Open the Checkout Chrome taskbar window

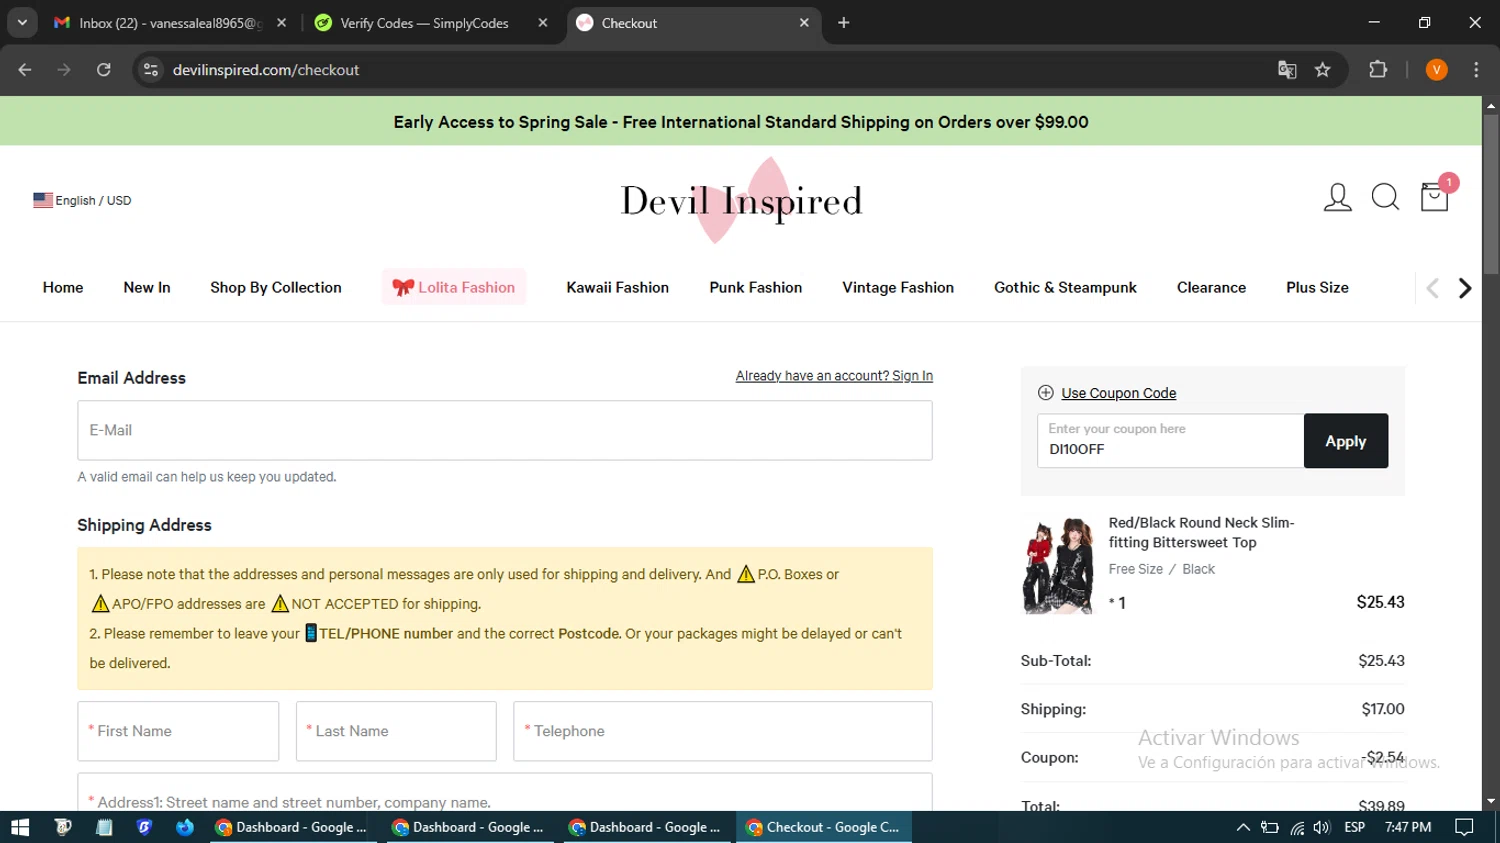point(824,827)
